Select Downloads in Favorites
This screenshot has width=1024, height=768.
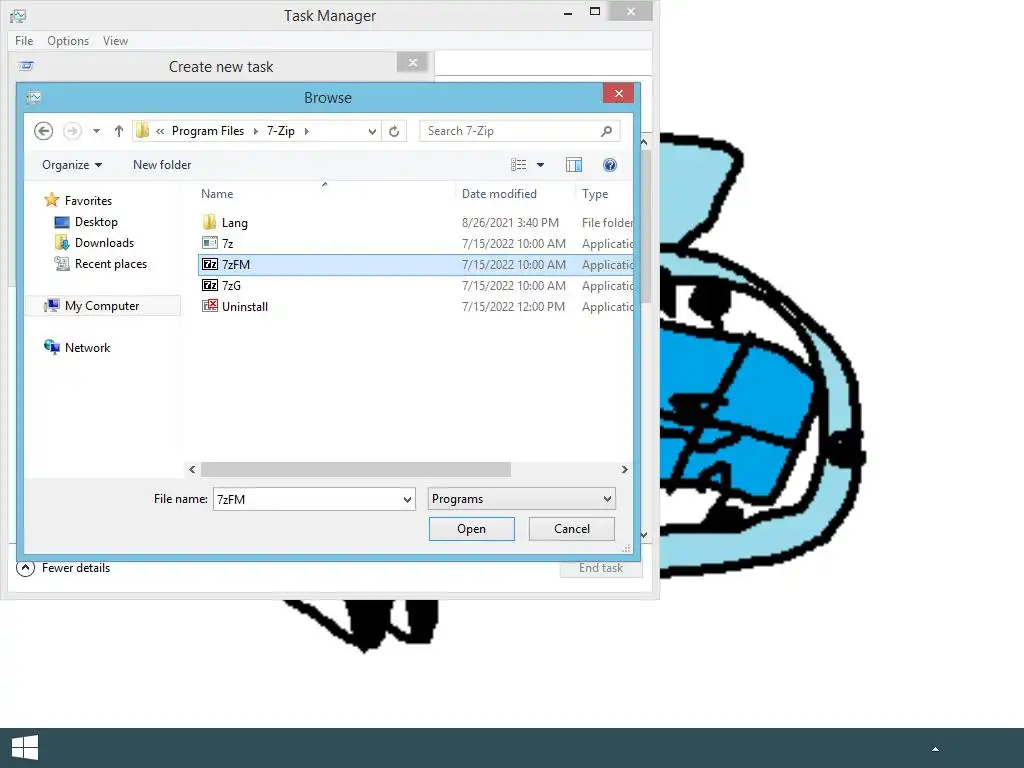coord(95,243)
